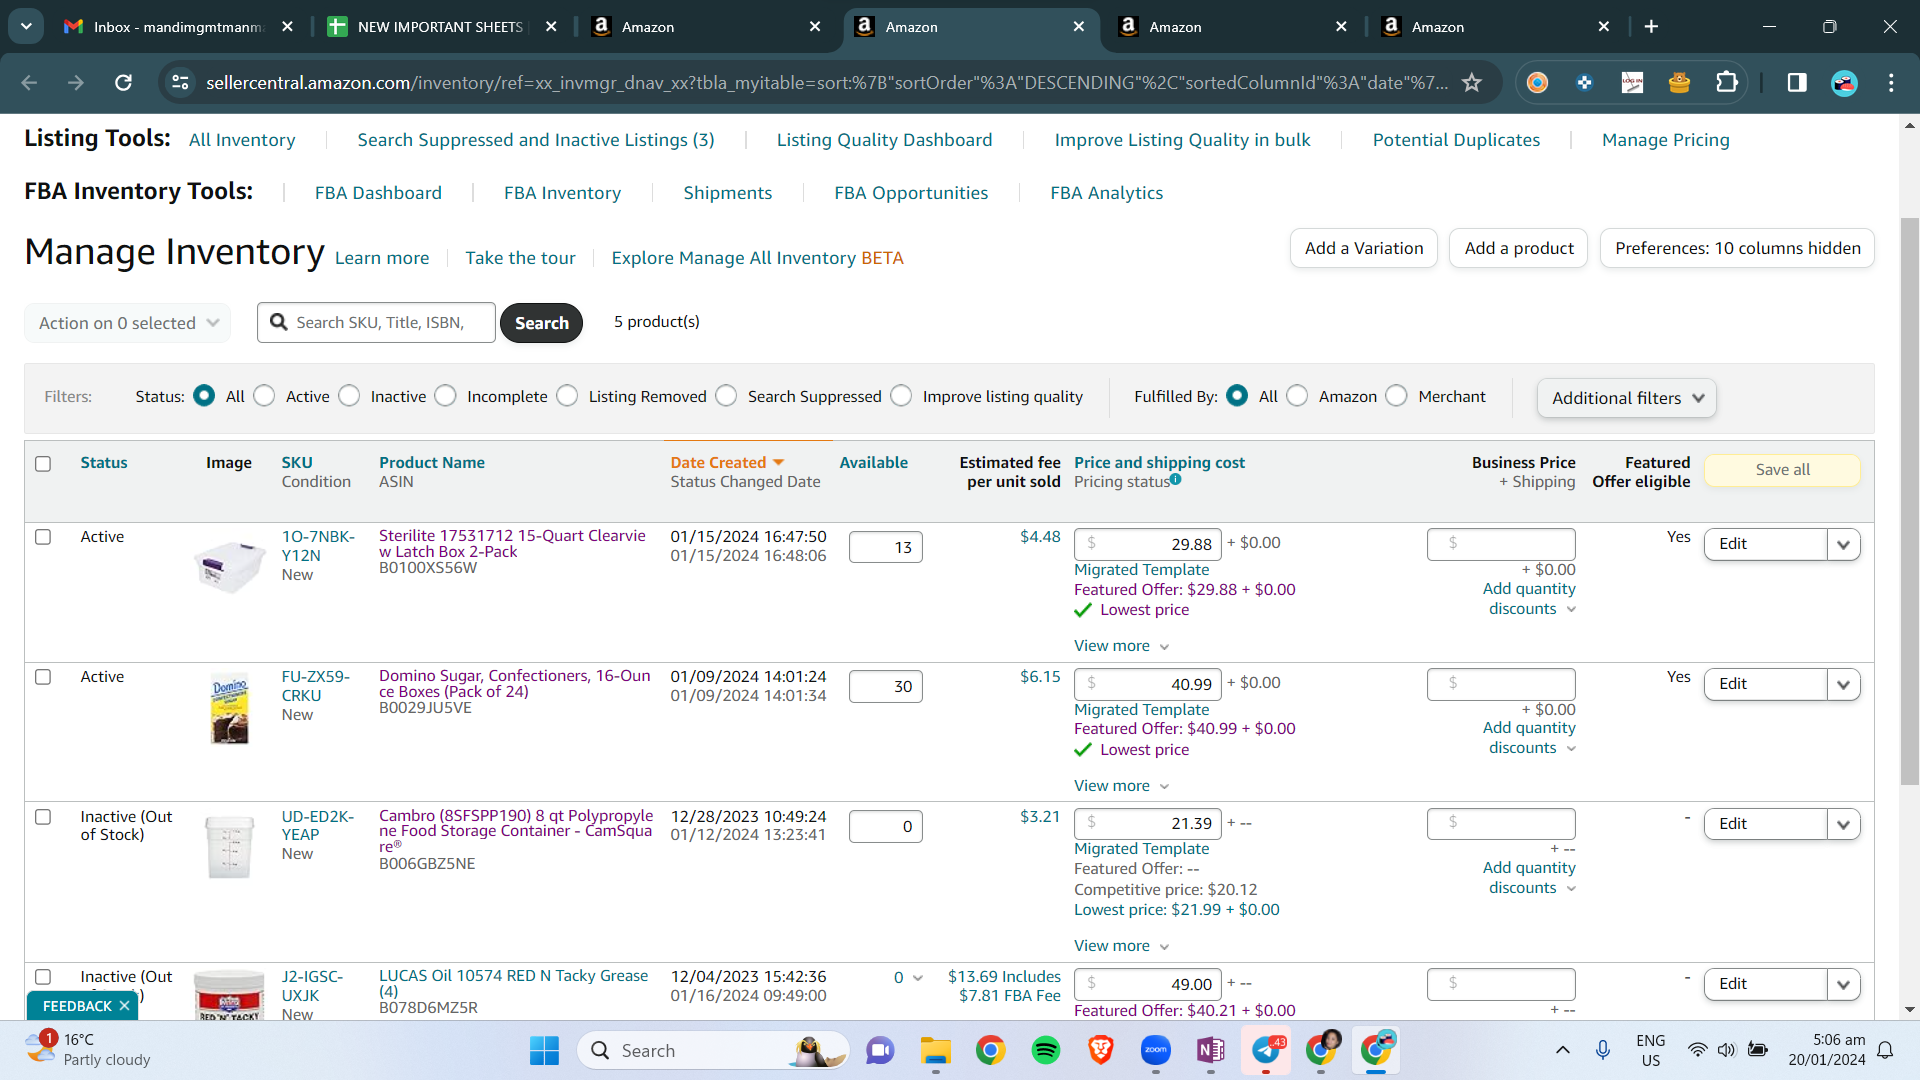
Task: Open Spotify from the taskbar
Action: pyautogui.click(x=1046, y=1051)
